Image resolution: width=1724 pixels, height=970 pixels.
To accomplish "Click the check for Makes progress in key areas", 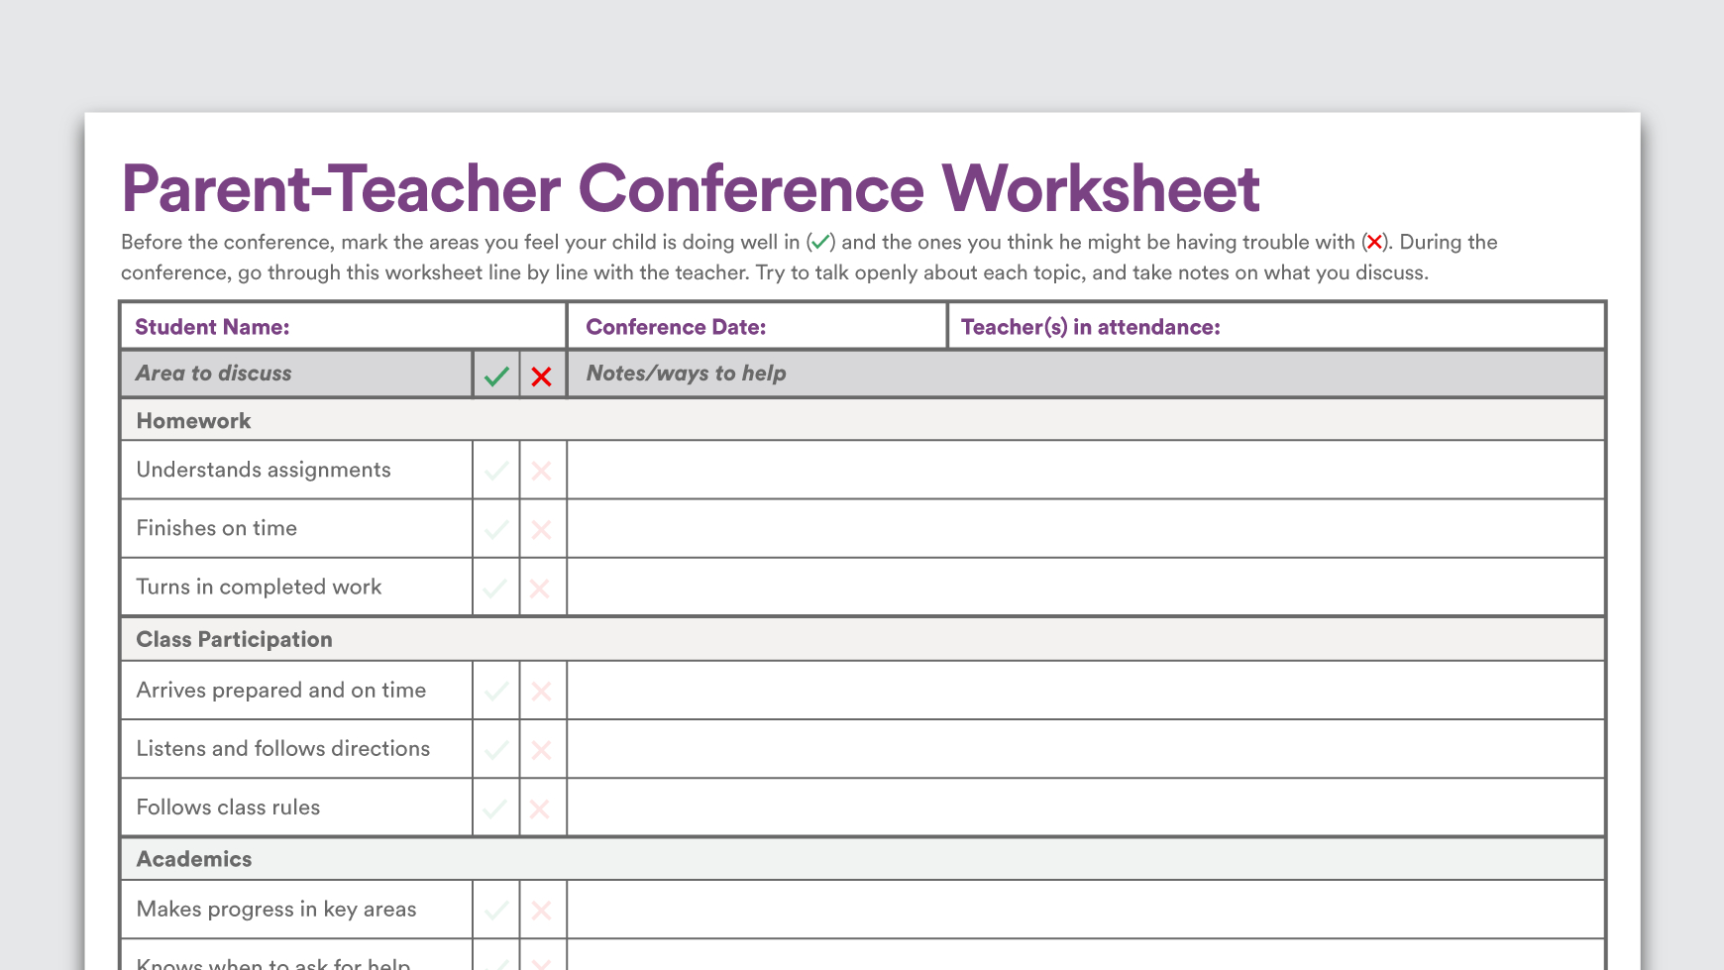I will [496, 909].
